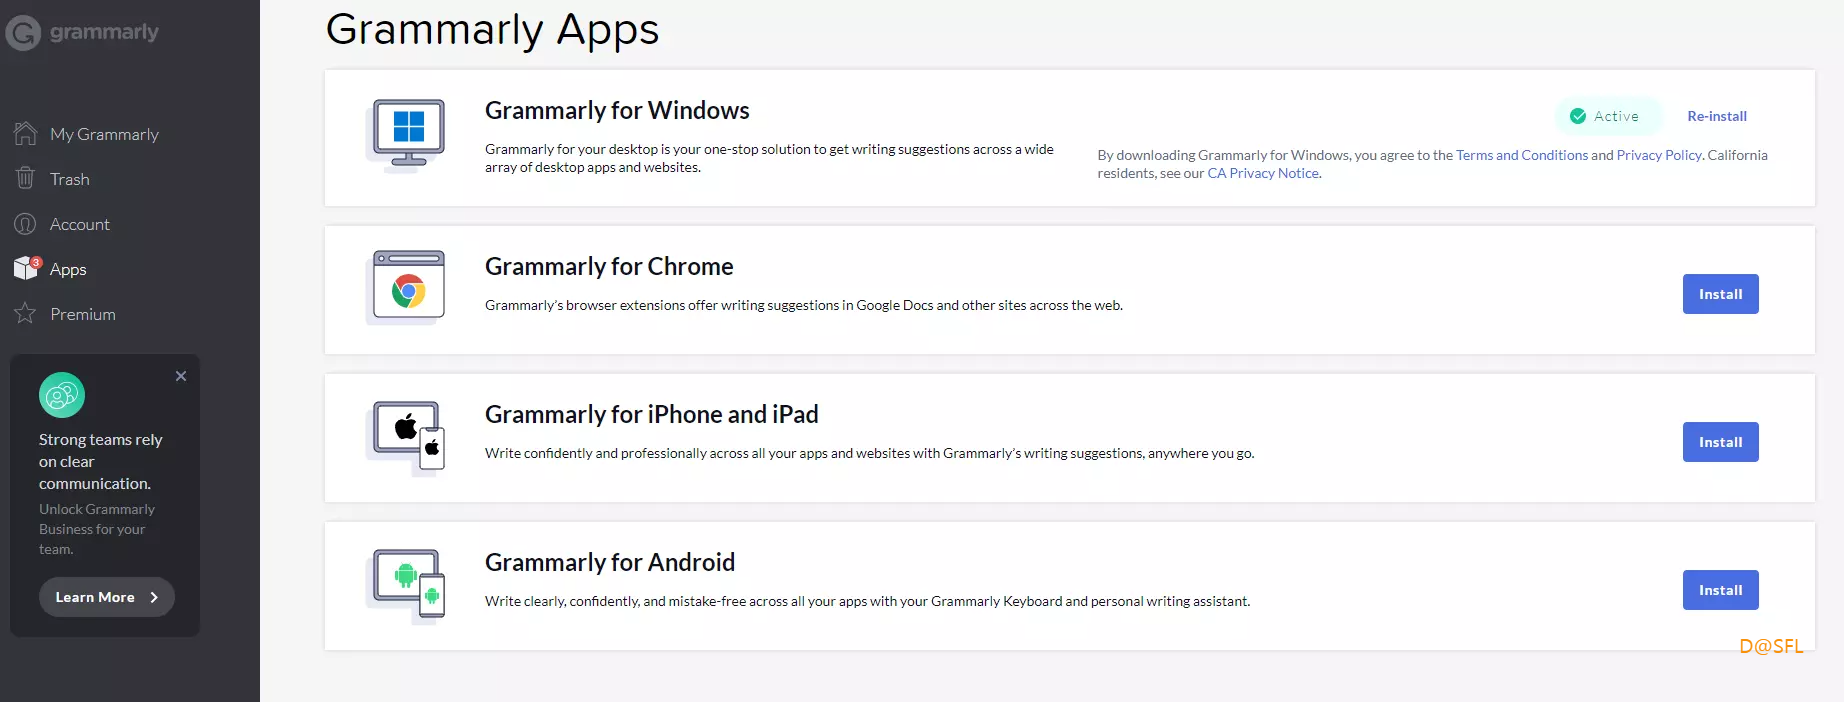Open the Trash section
This screenshot has width=1844, height=702.
[70, 179]
